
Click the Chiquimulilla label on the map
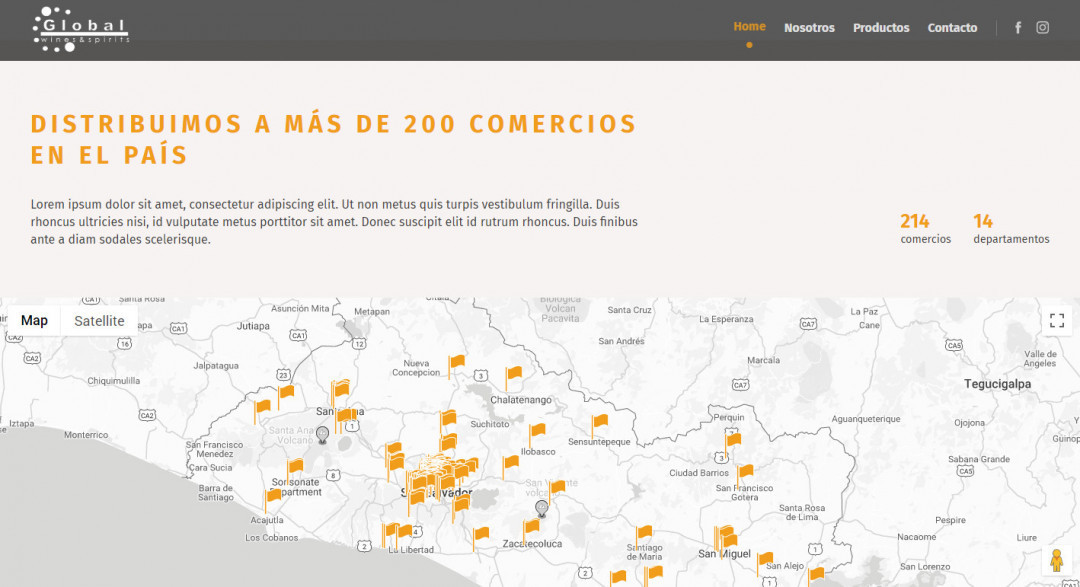[114, 381]
